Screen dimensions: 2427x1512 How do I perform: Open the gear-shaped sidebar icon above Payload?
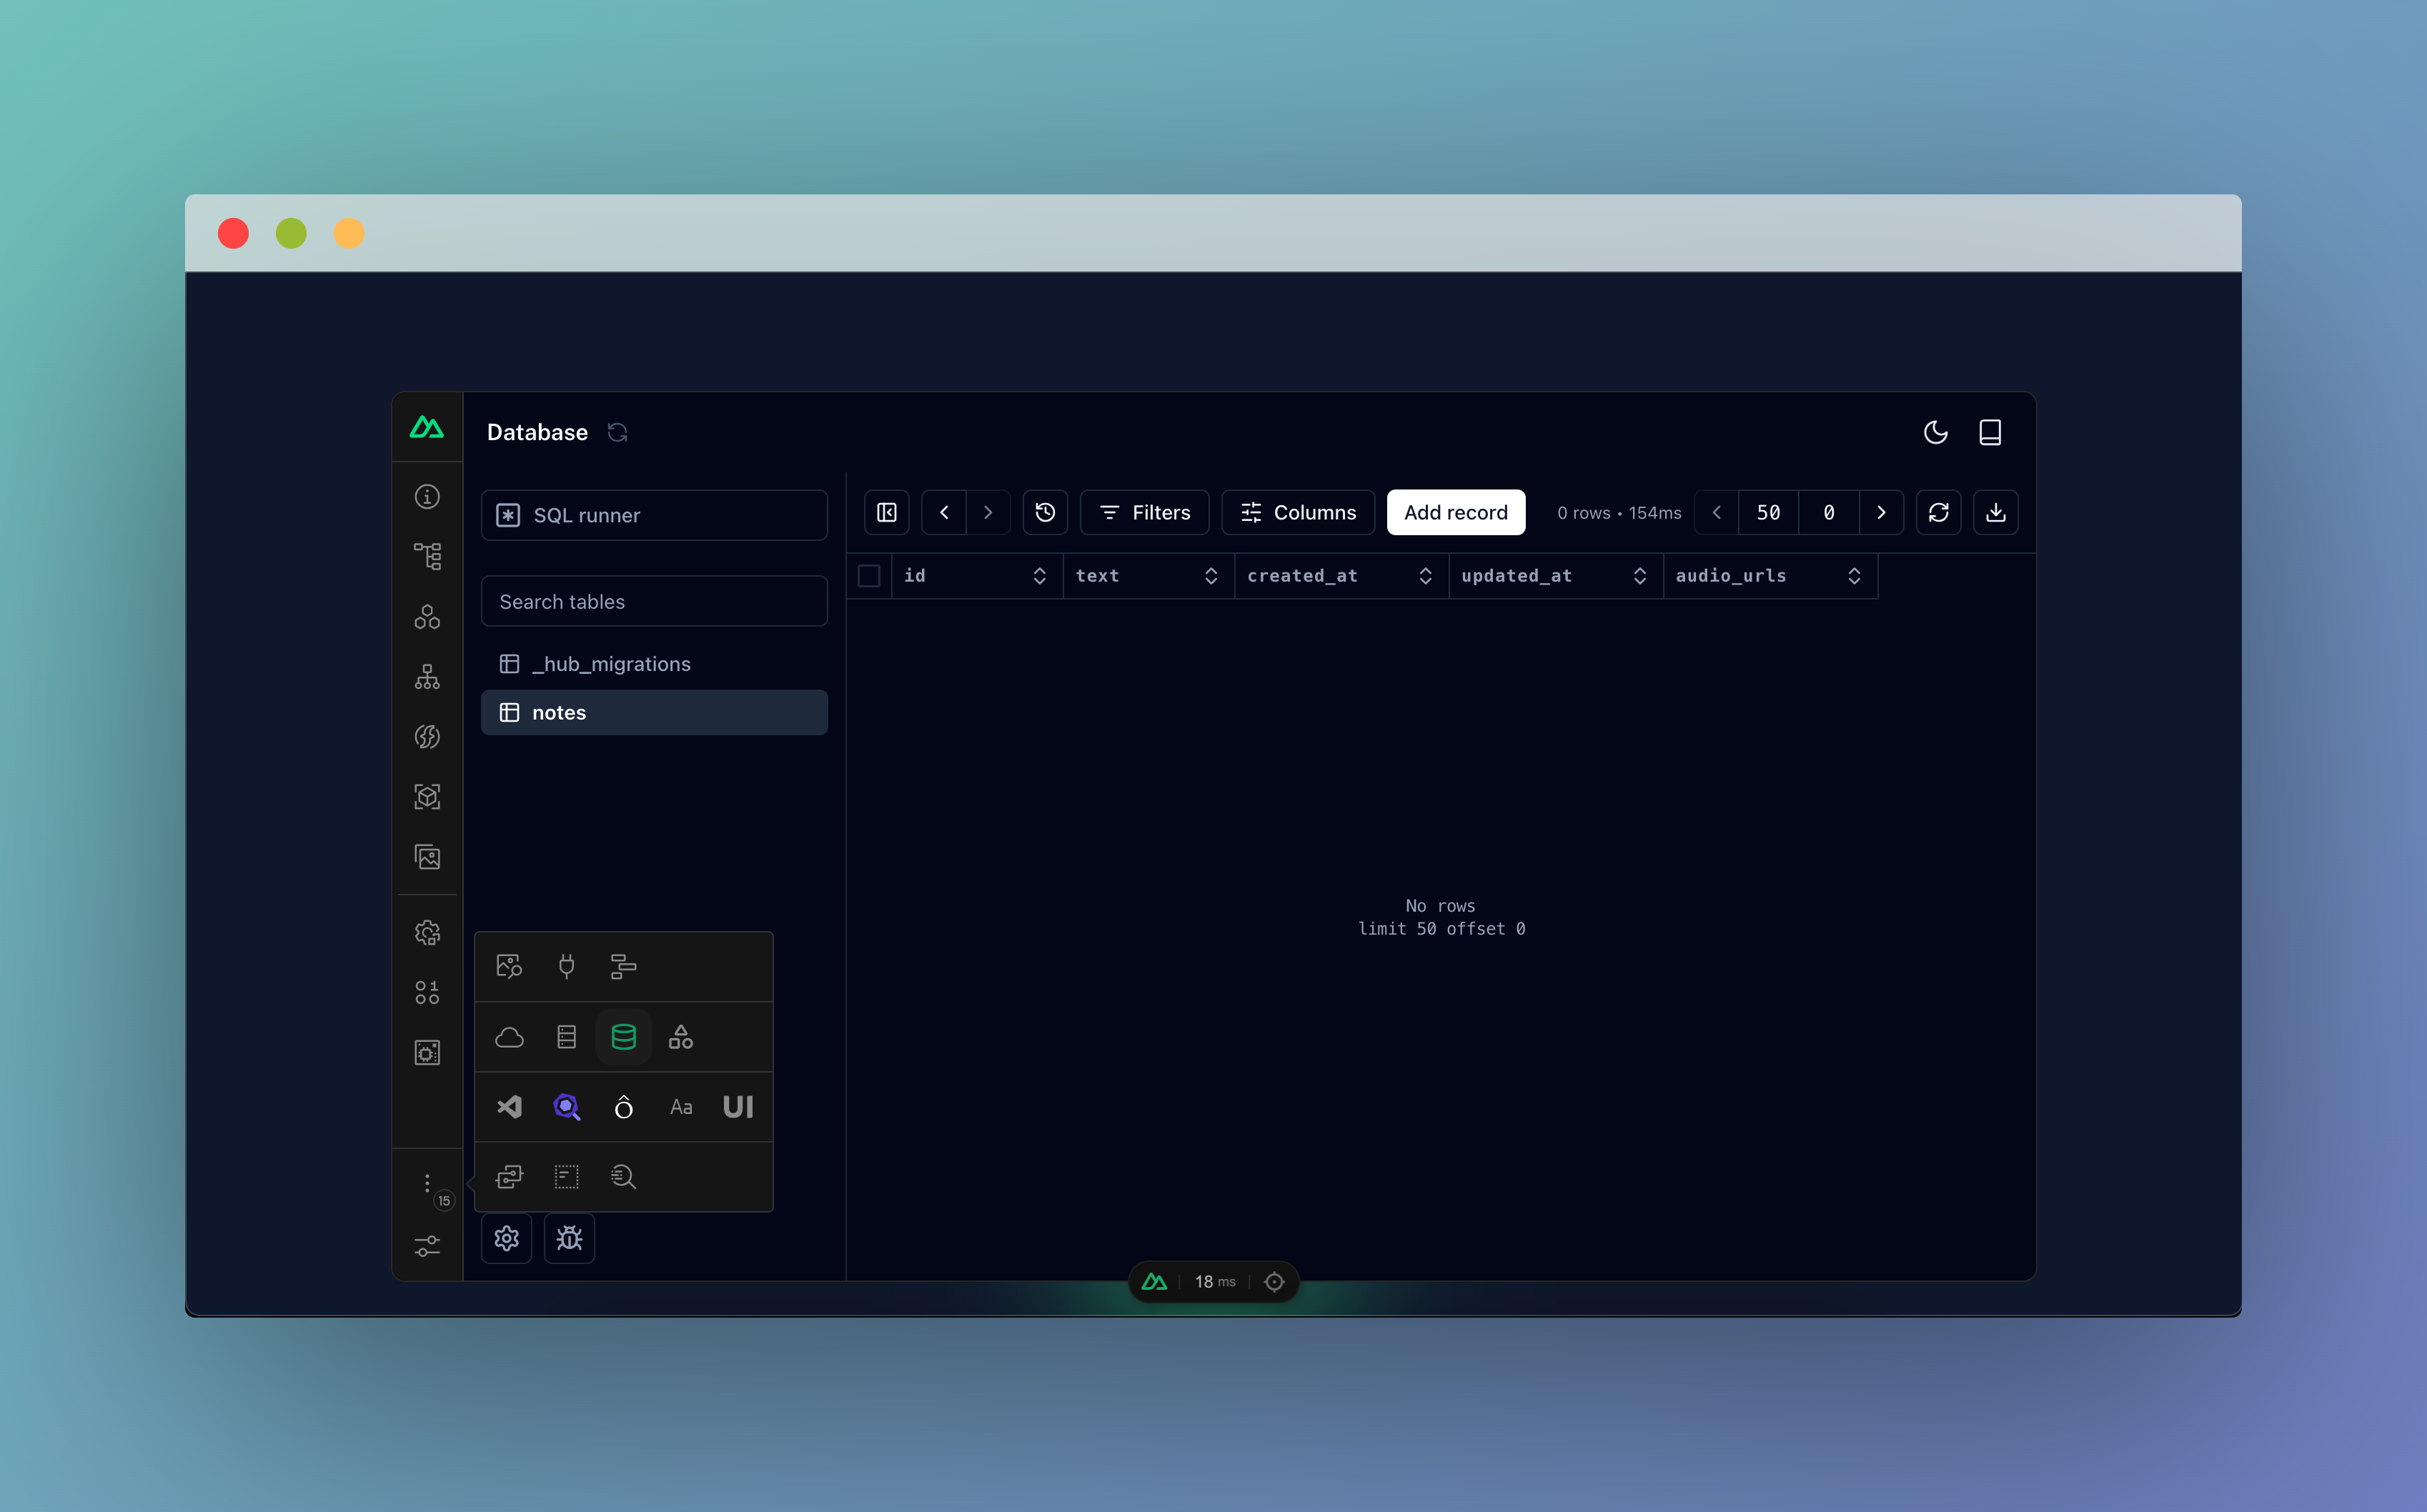(x=427, y=933)
